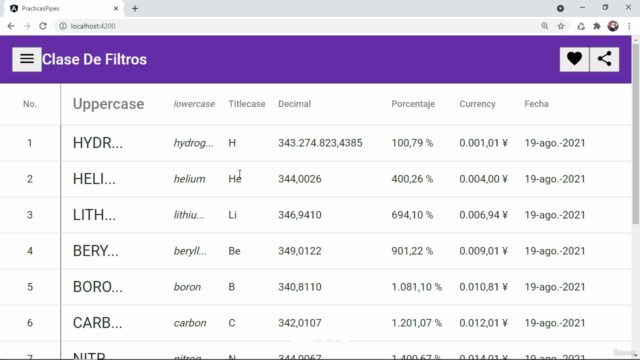View site information icon beside URL

click(x=63, y=26)
